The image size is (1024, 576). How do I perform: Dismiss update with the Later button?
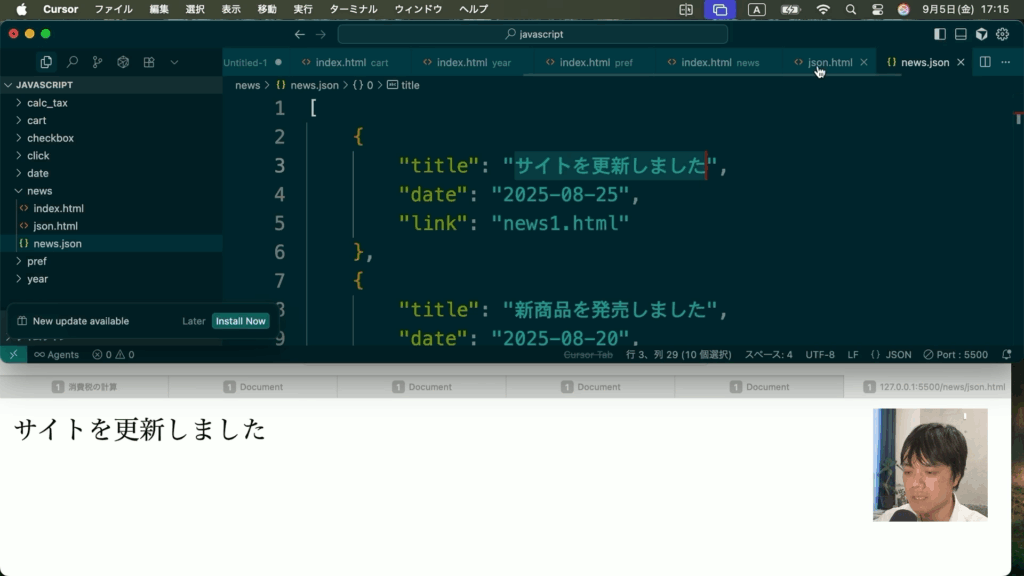(x=193, y=321)
